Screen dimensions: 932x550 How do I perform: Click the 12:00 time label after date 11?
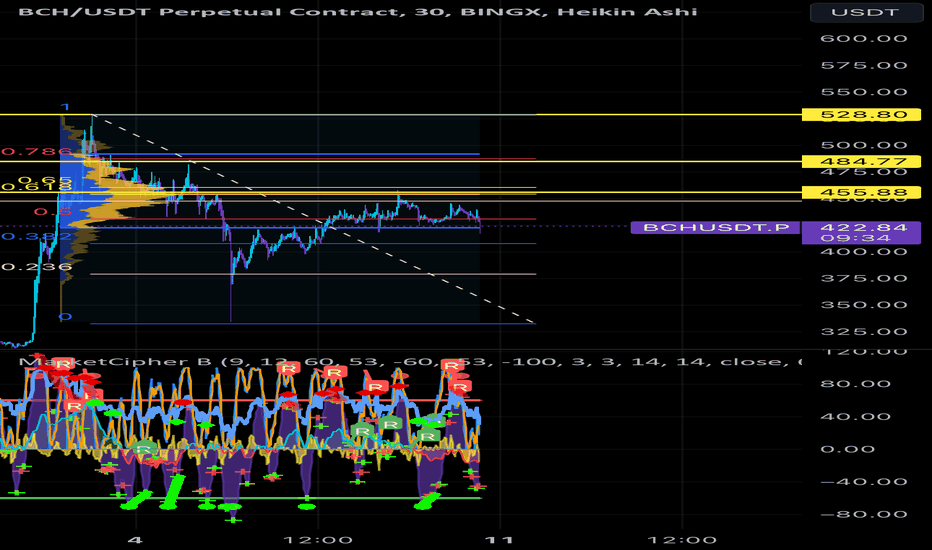tap(682, 540)
